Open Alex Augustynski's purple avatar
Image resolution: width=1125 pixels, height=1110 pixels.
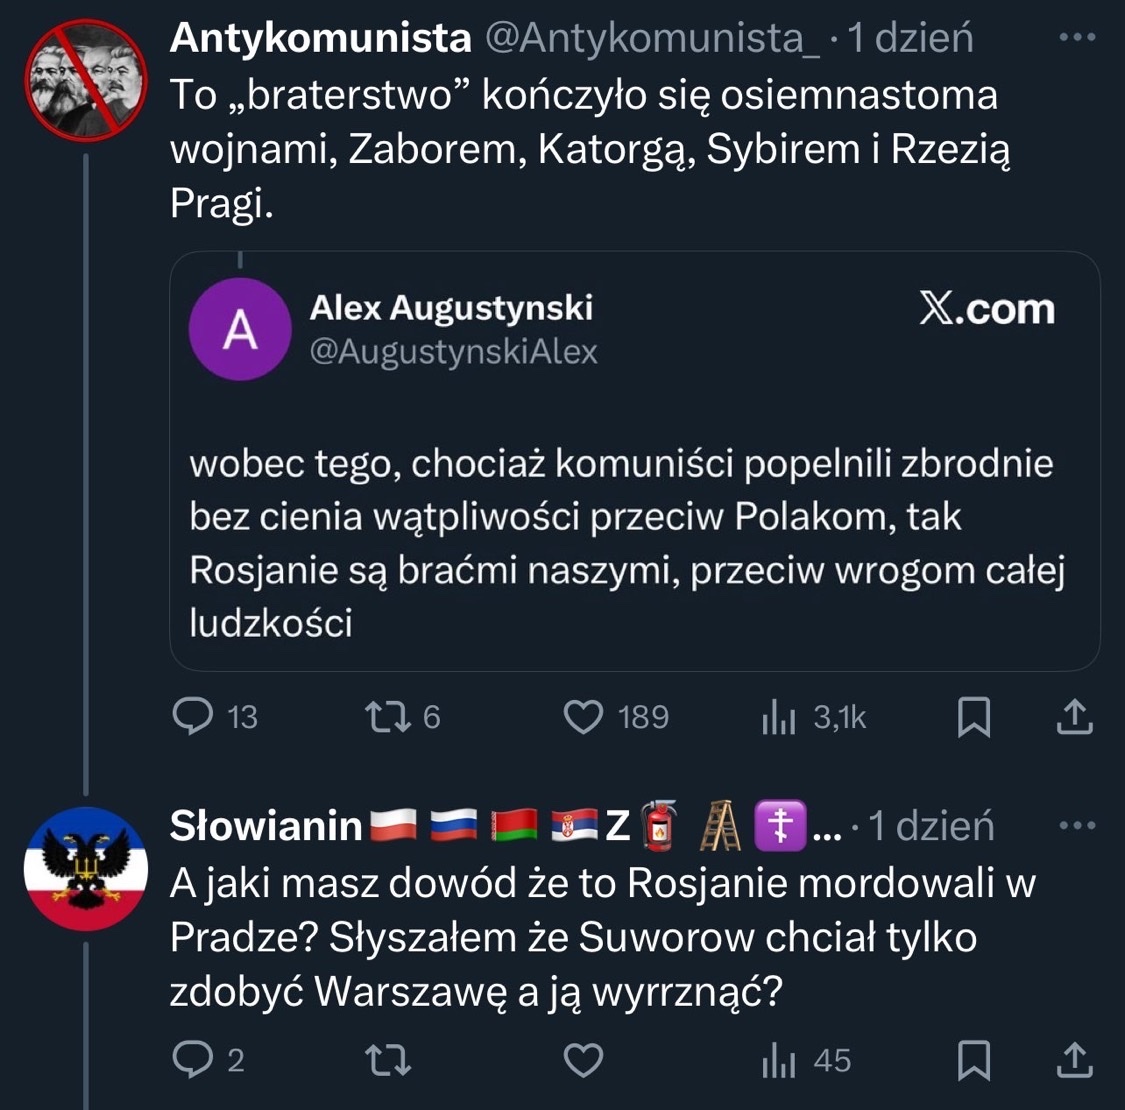pos(240,330)
